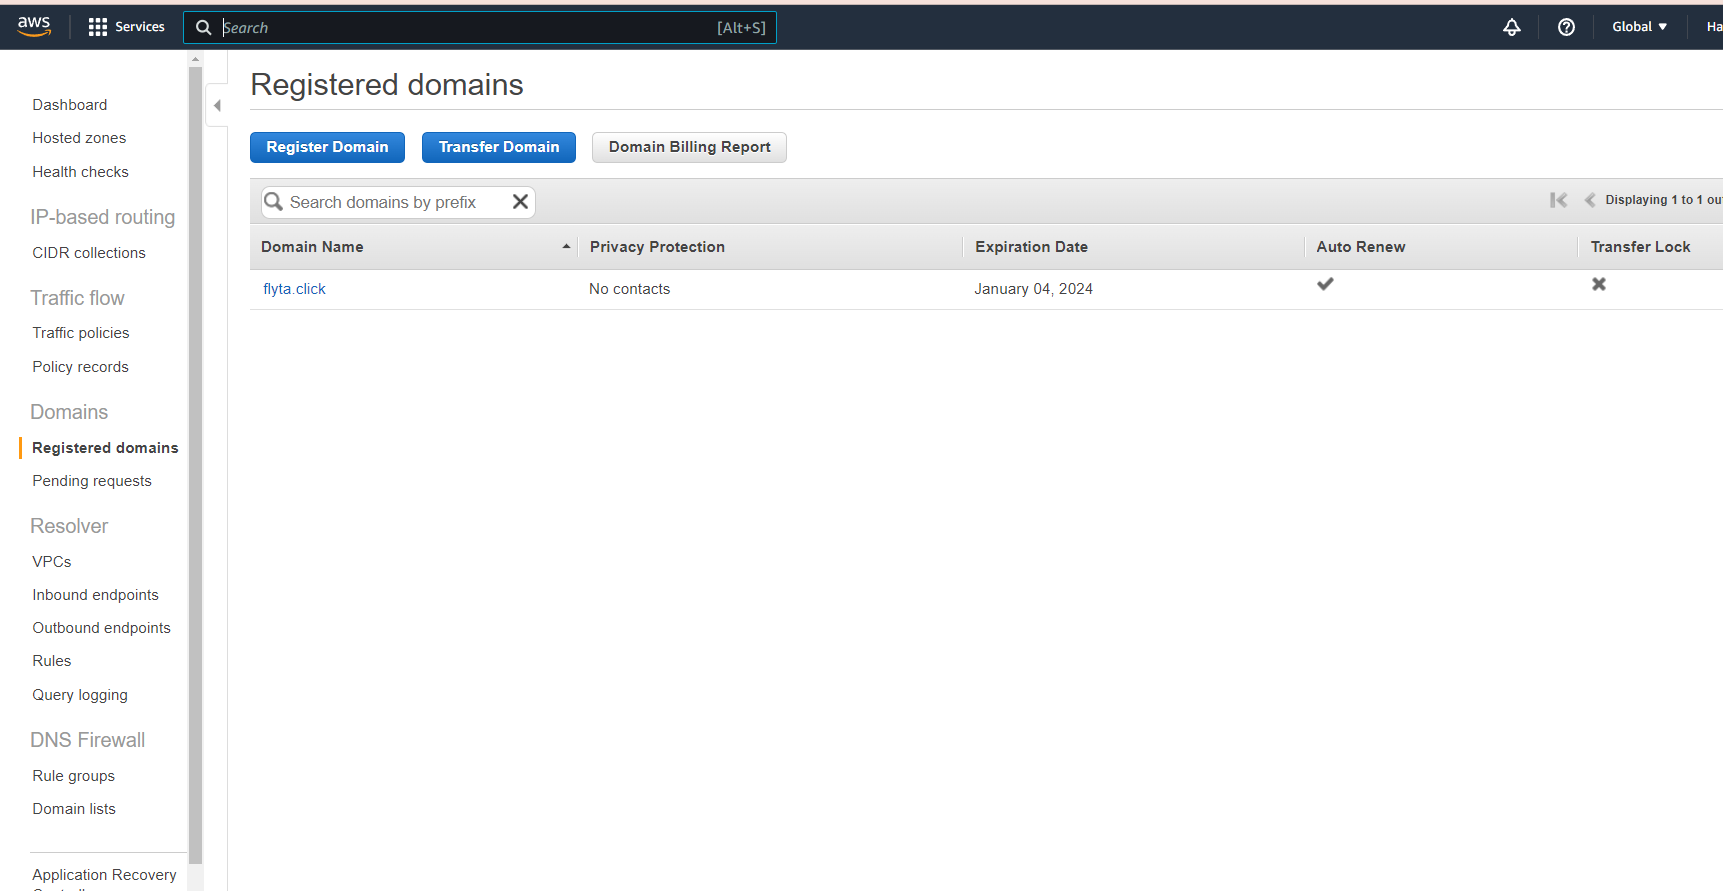Click the Transfer Domain button

[499, 147]
